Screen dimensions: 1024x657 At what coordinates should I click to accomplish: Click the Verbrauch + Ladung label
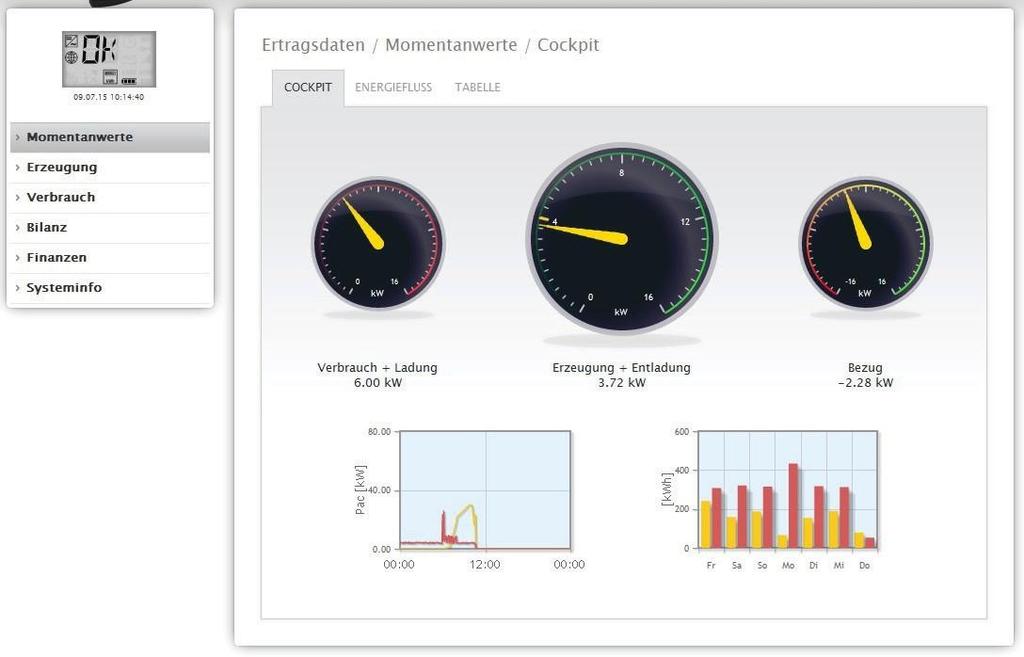(377, 368)
